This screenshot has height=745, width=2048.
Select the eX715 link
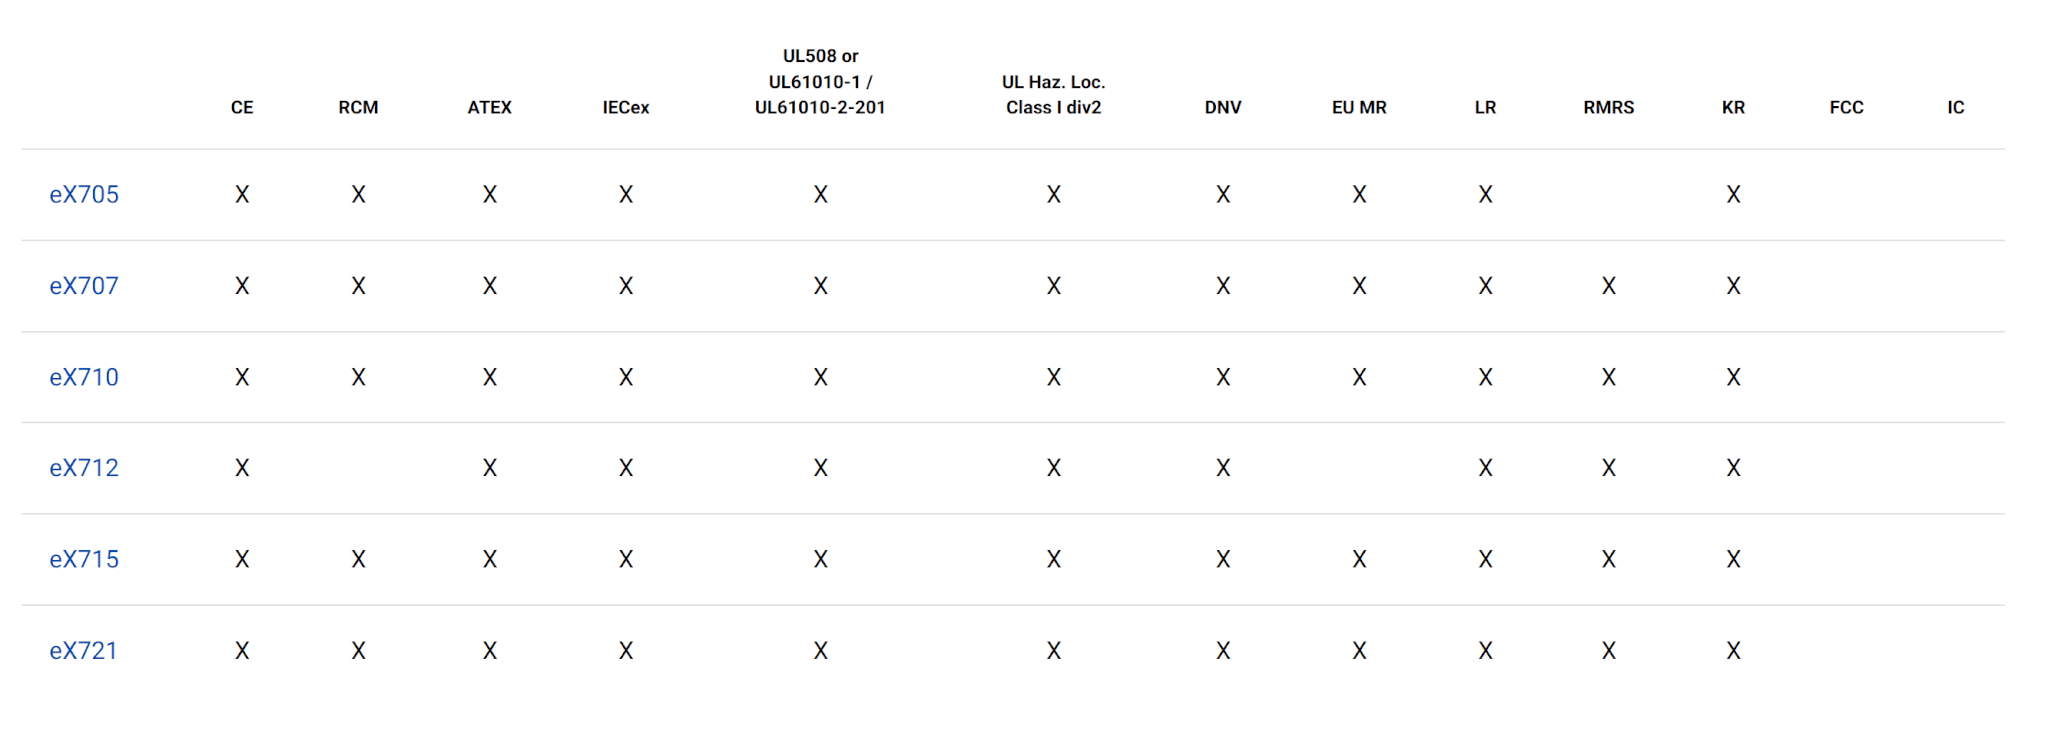[84, 559]
